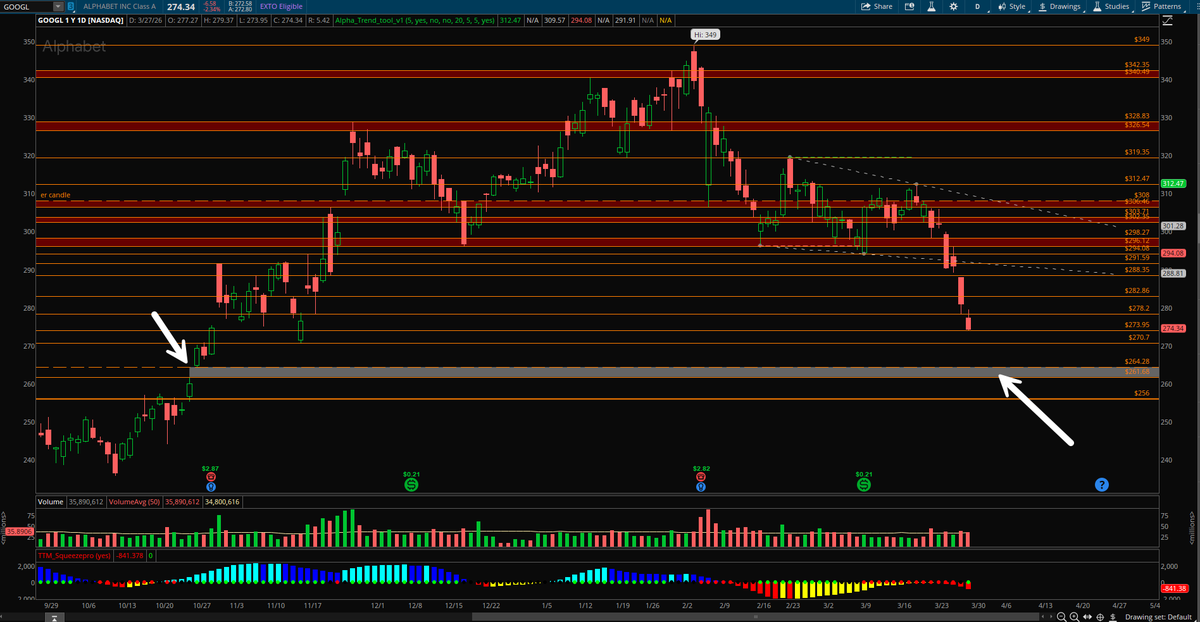Click the $328.83 price level label

[x=1137, y=116]
